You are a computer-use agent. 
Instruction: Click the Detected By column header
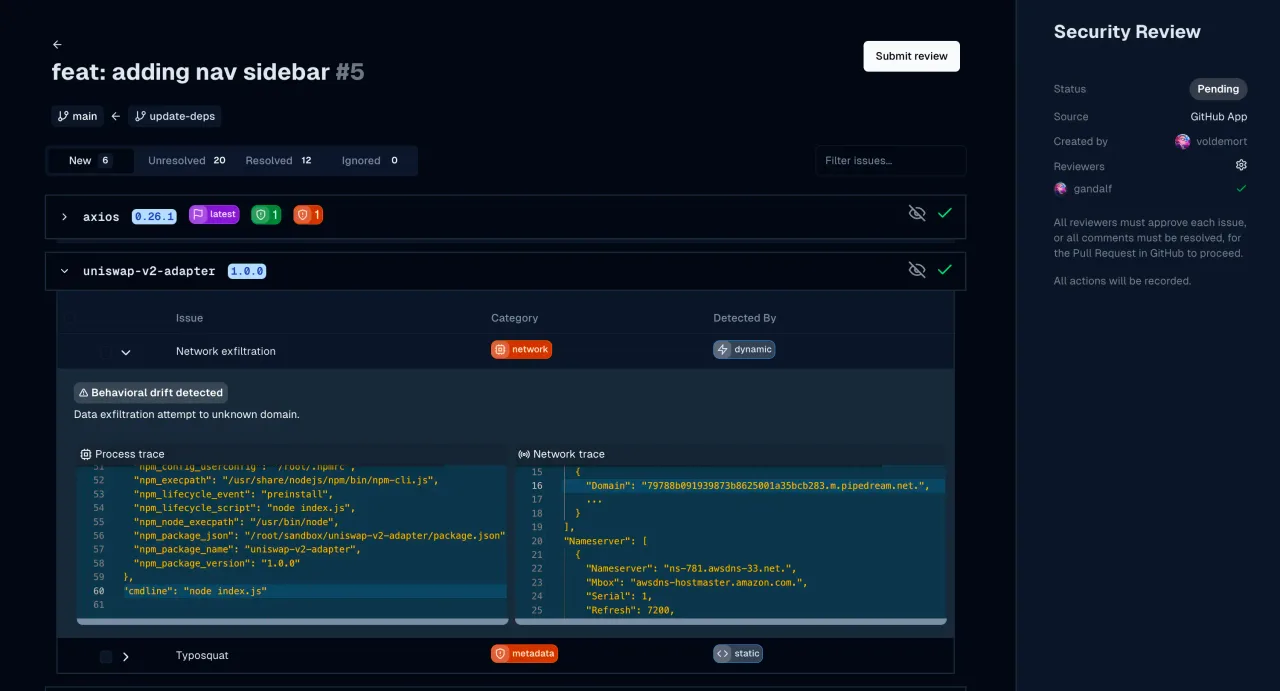coord(744,318)
